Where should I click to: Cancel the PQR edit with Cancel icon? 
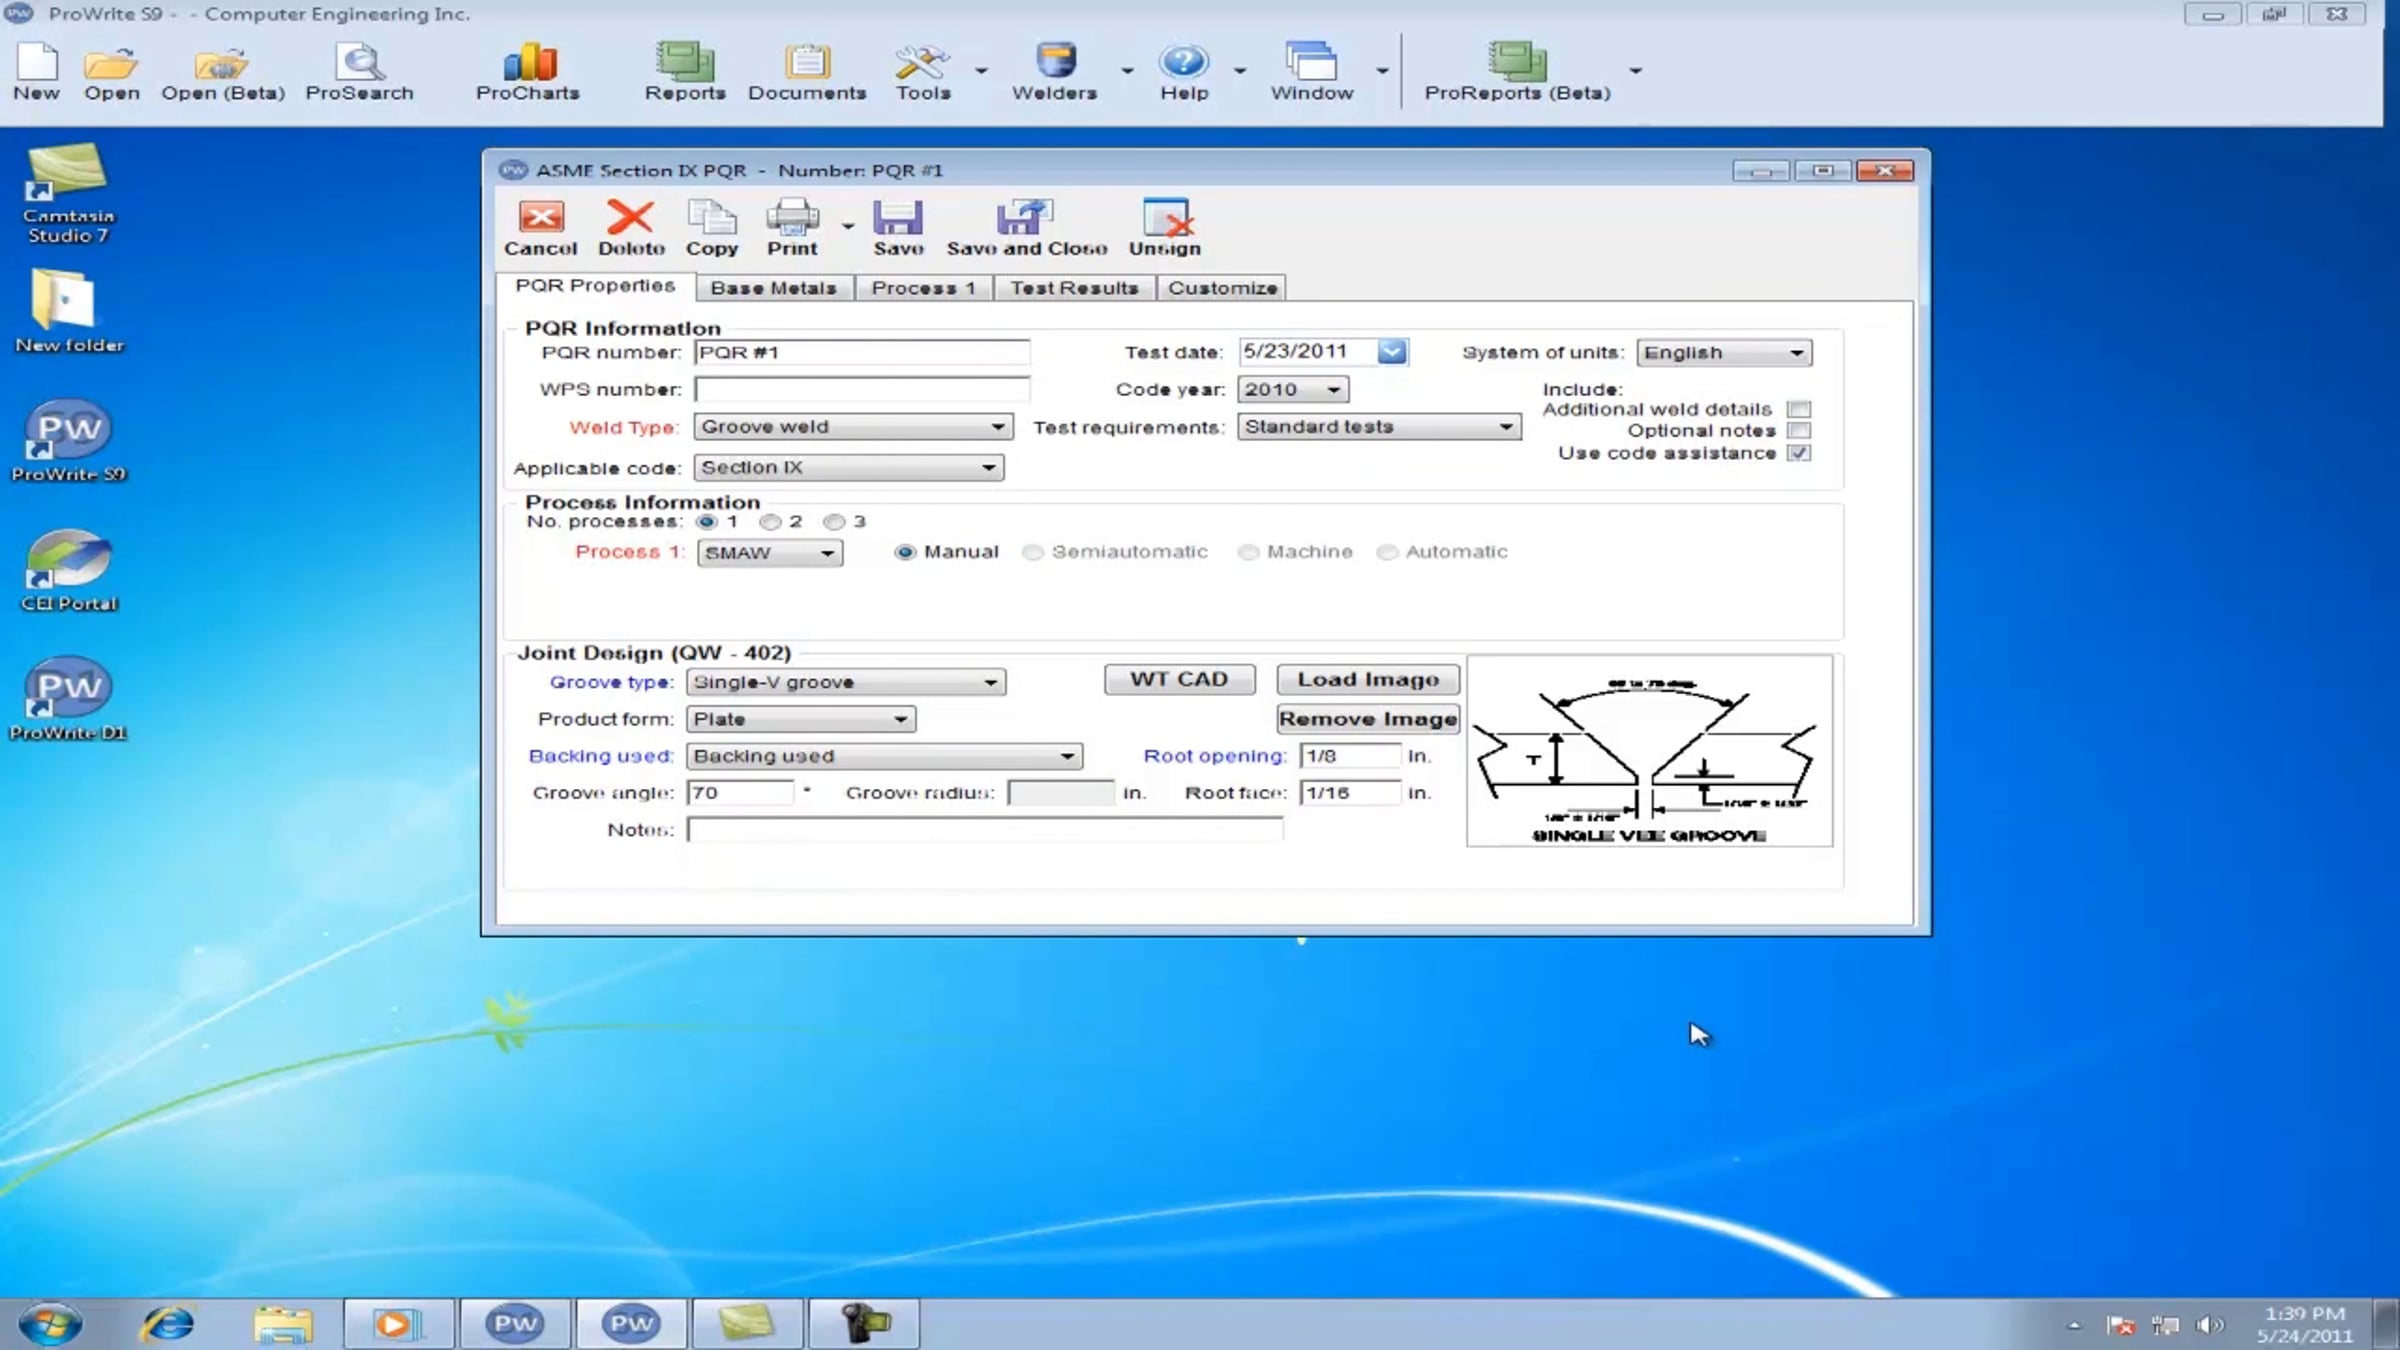click(x=540, y=228)
